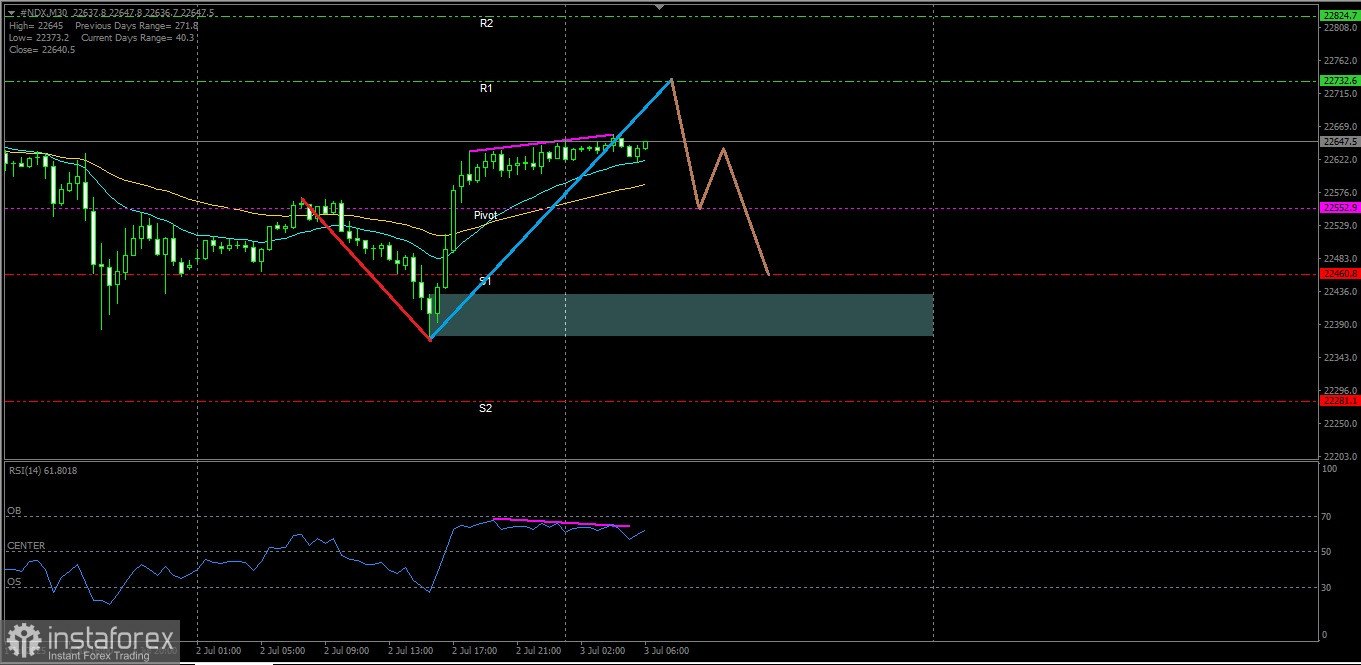Select the 22732.6 green price tag
This screenshot has height=665, width=1361.
tap(1339, 80)
